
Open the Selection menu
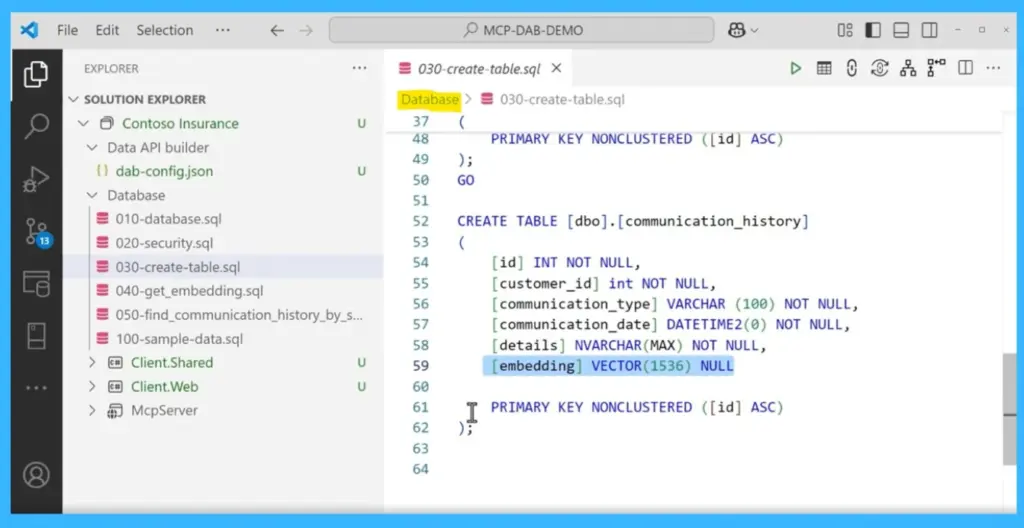click(165, 30)
